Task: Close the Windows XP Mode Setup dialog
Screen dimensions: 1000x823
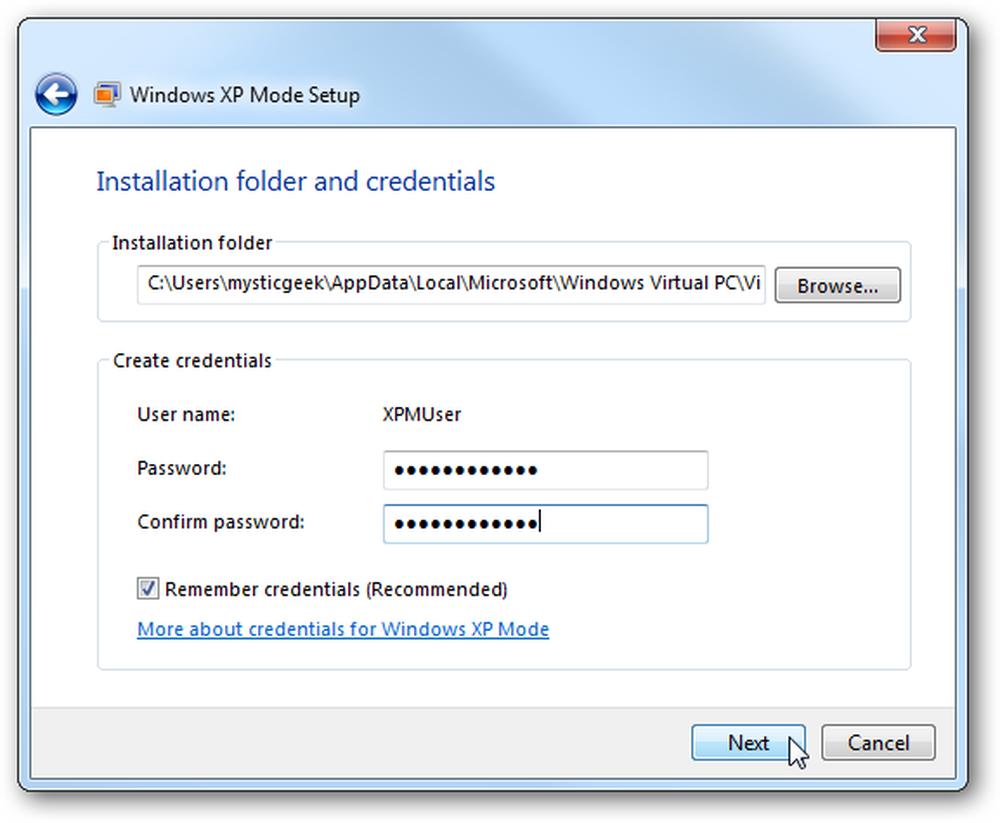Action: coord(916,34)
